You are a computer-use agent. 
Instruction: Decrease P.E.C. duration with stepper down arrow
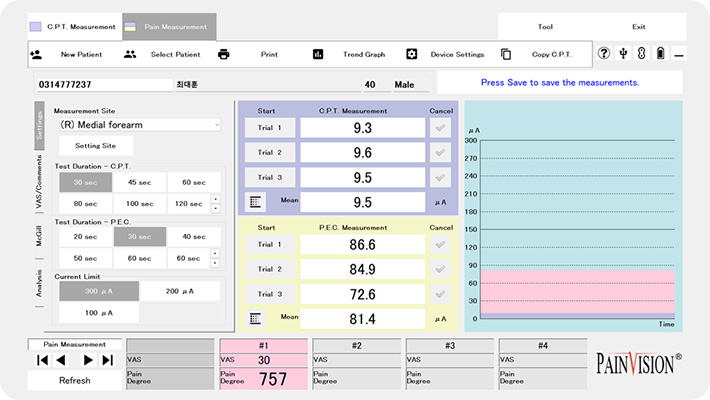(216, 262)
